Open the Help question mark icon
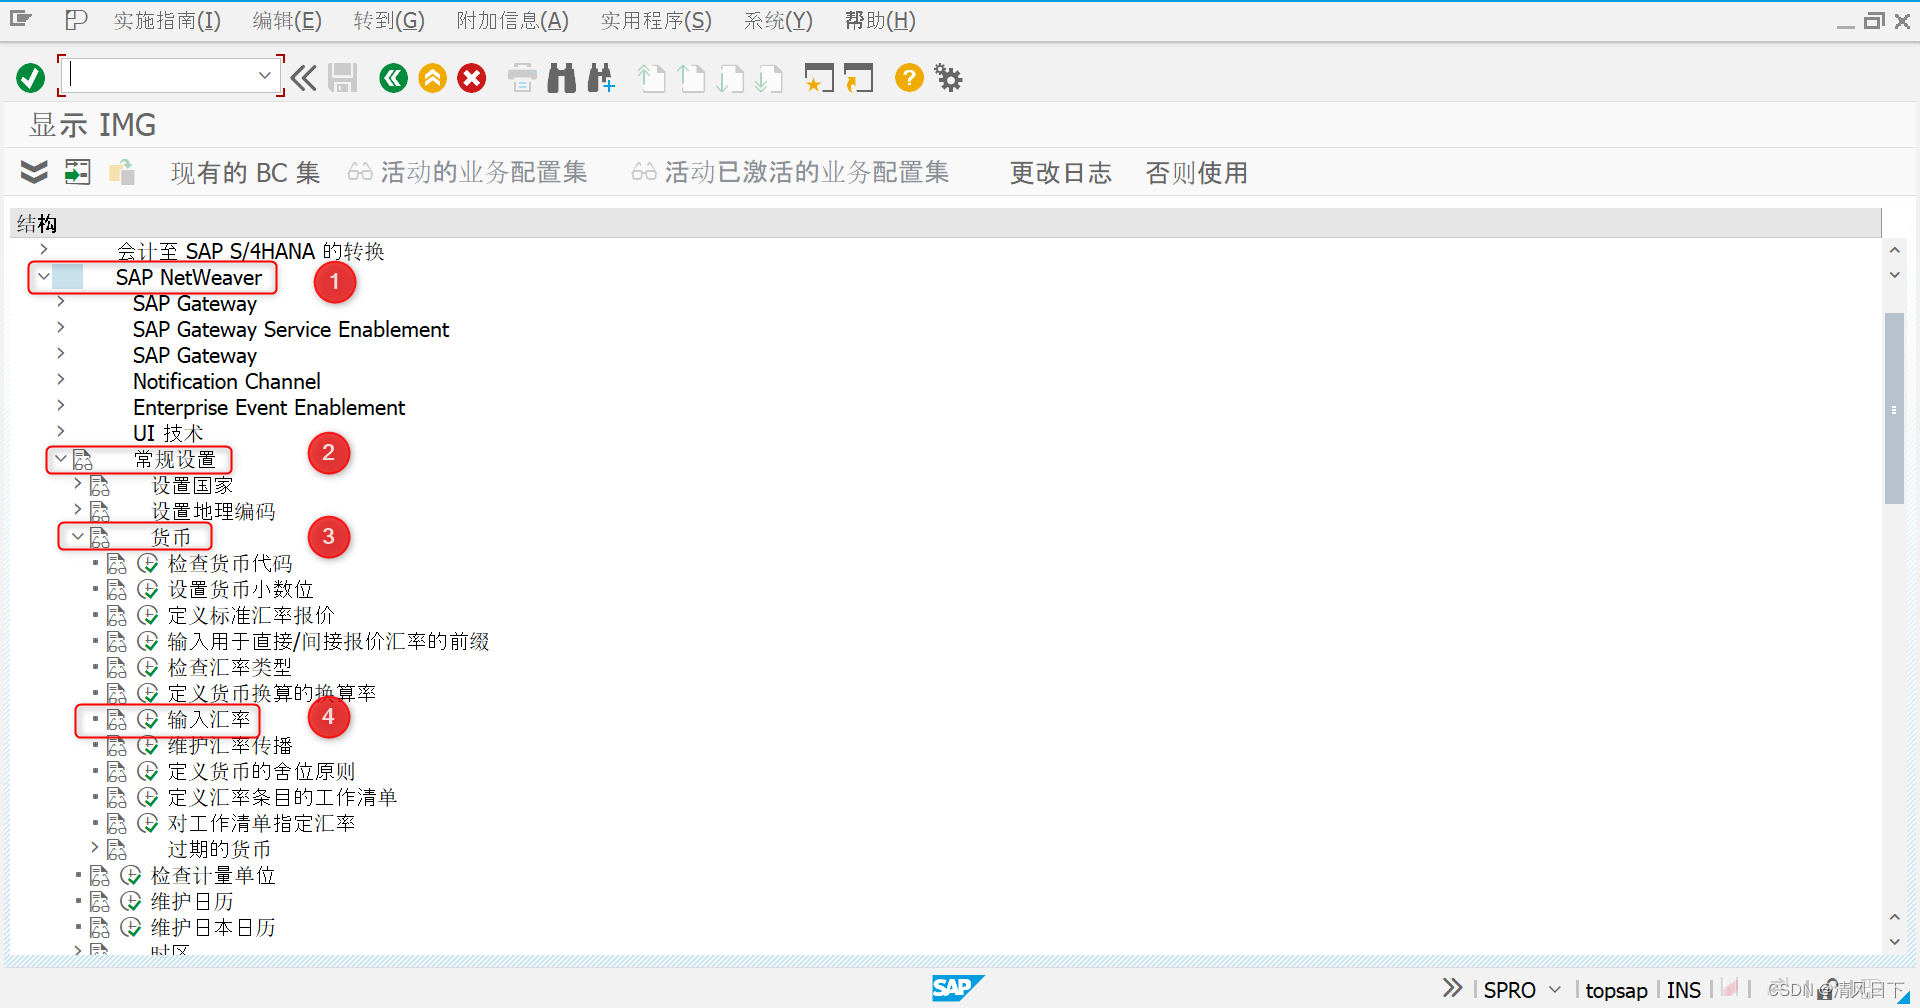Screen dimensions: 1920x1008 (x=908, y=78)
